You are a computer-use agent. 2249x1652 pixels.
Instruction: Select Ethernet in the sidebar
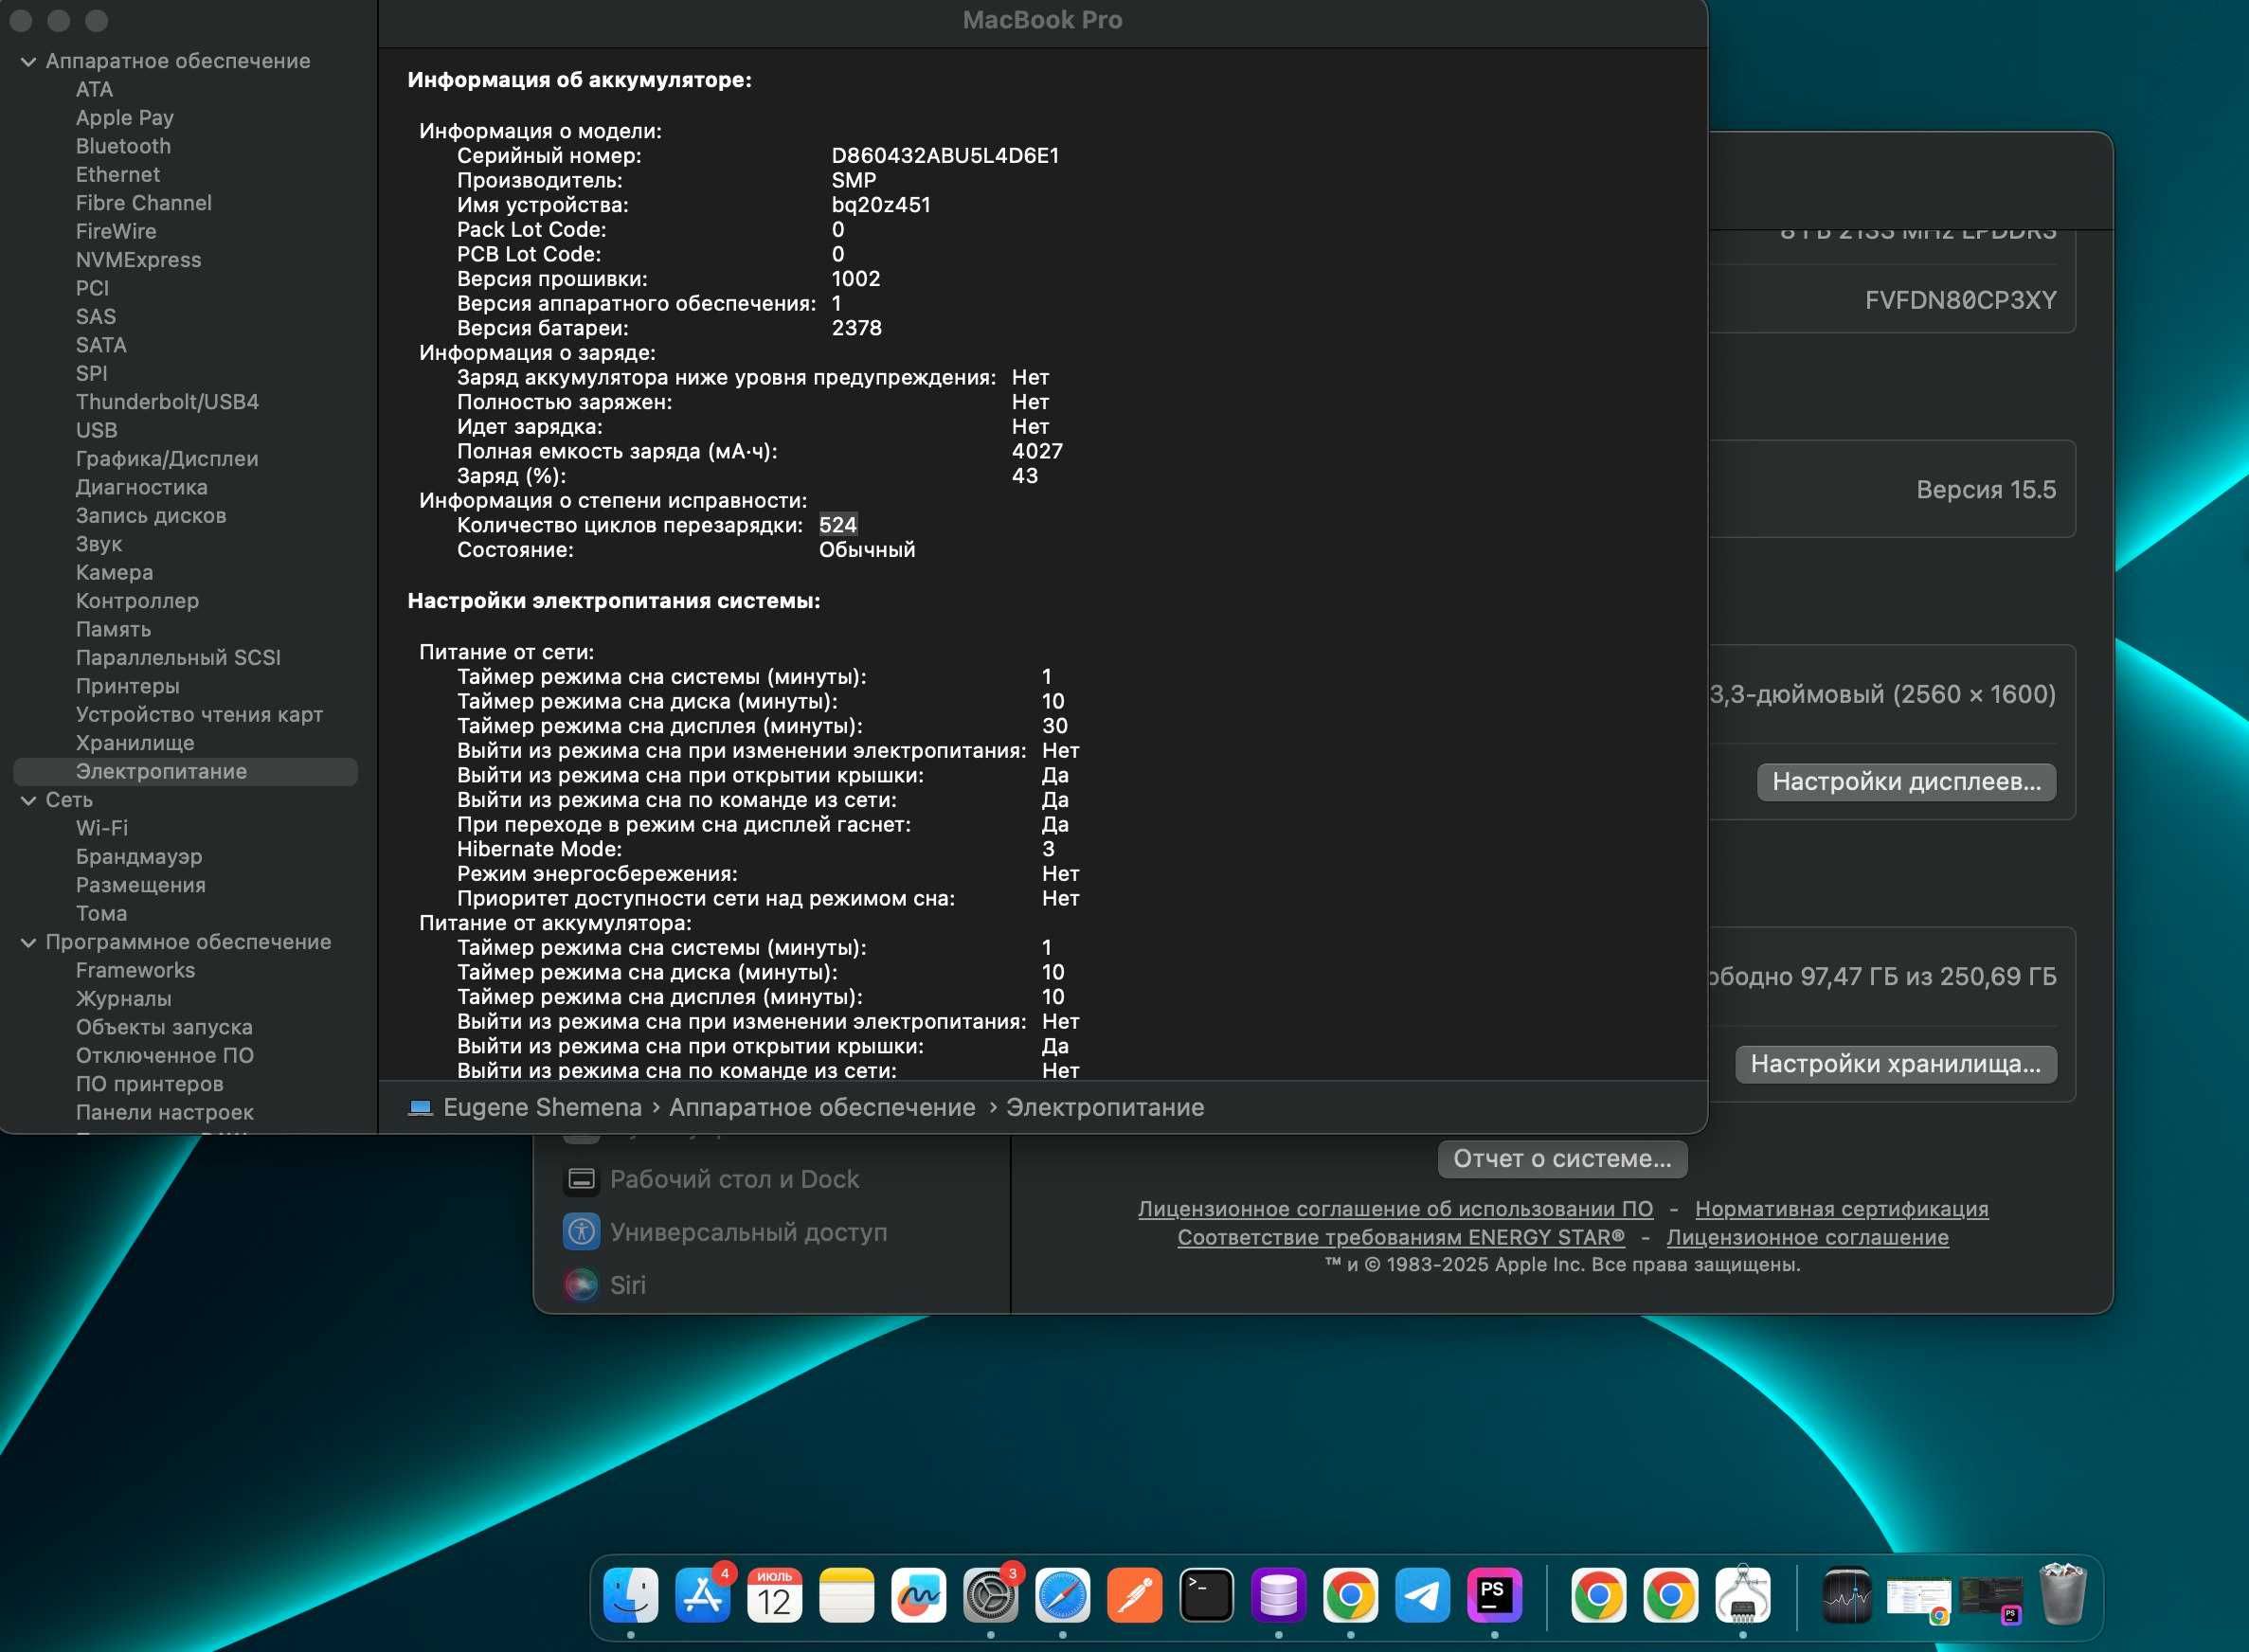(118, 174)
